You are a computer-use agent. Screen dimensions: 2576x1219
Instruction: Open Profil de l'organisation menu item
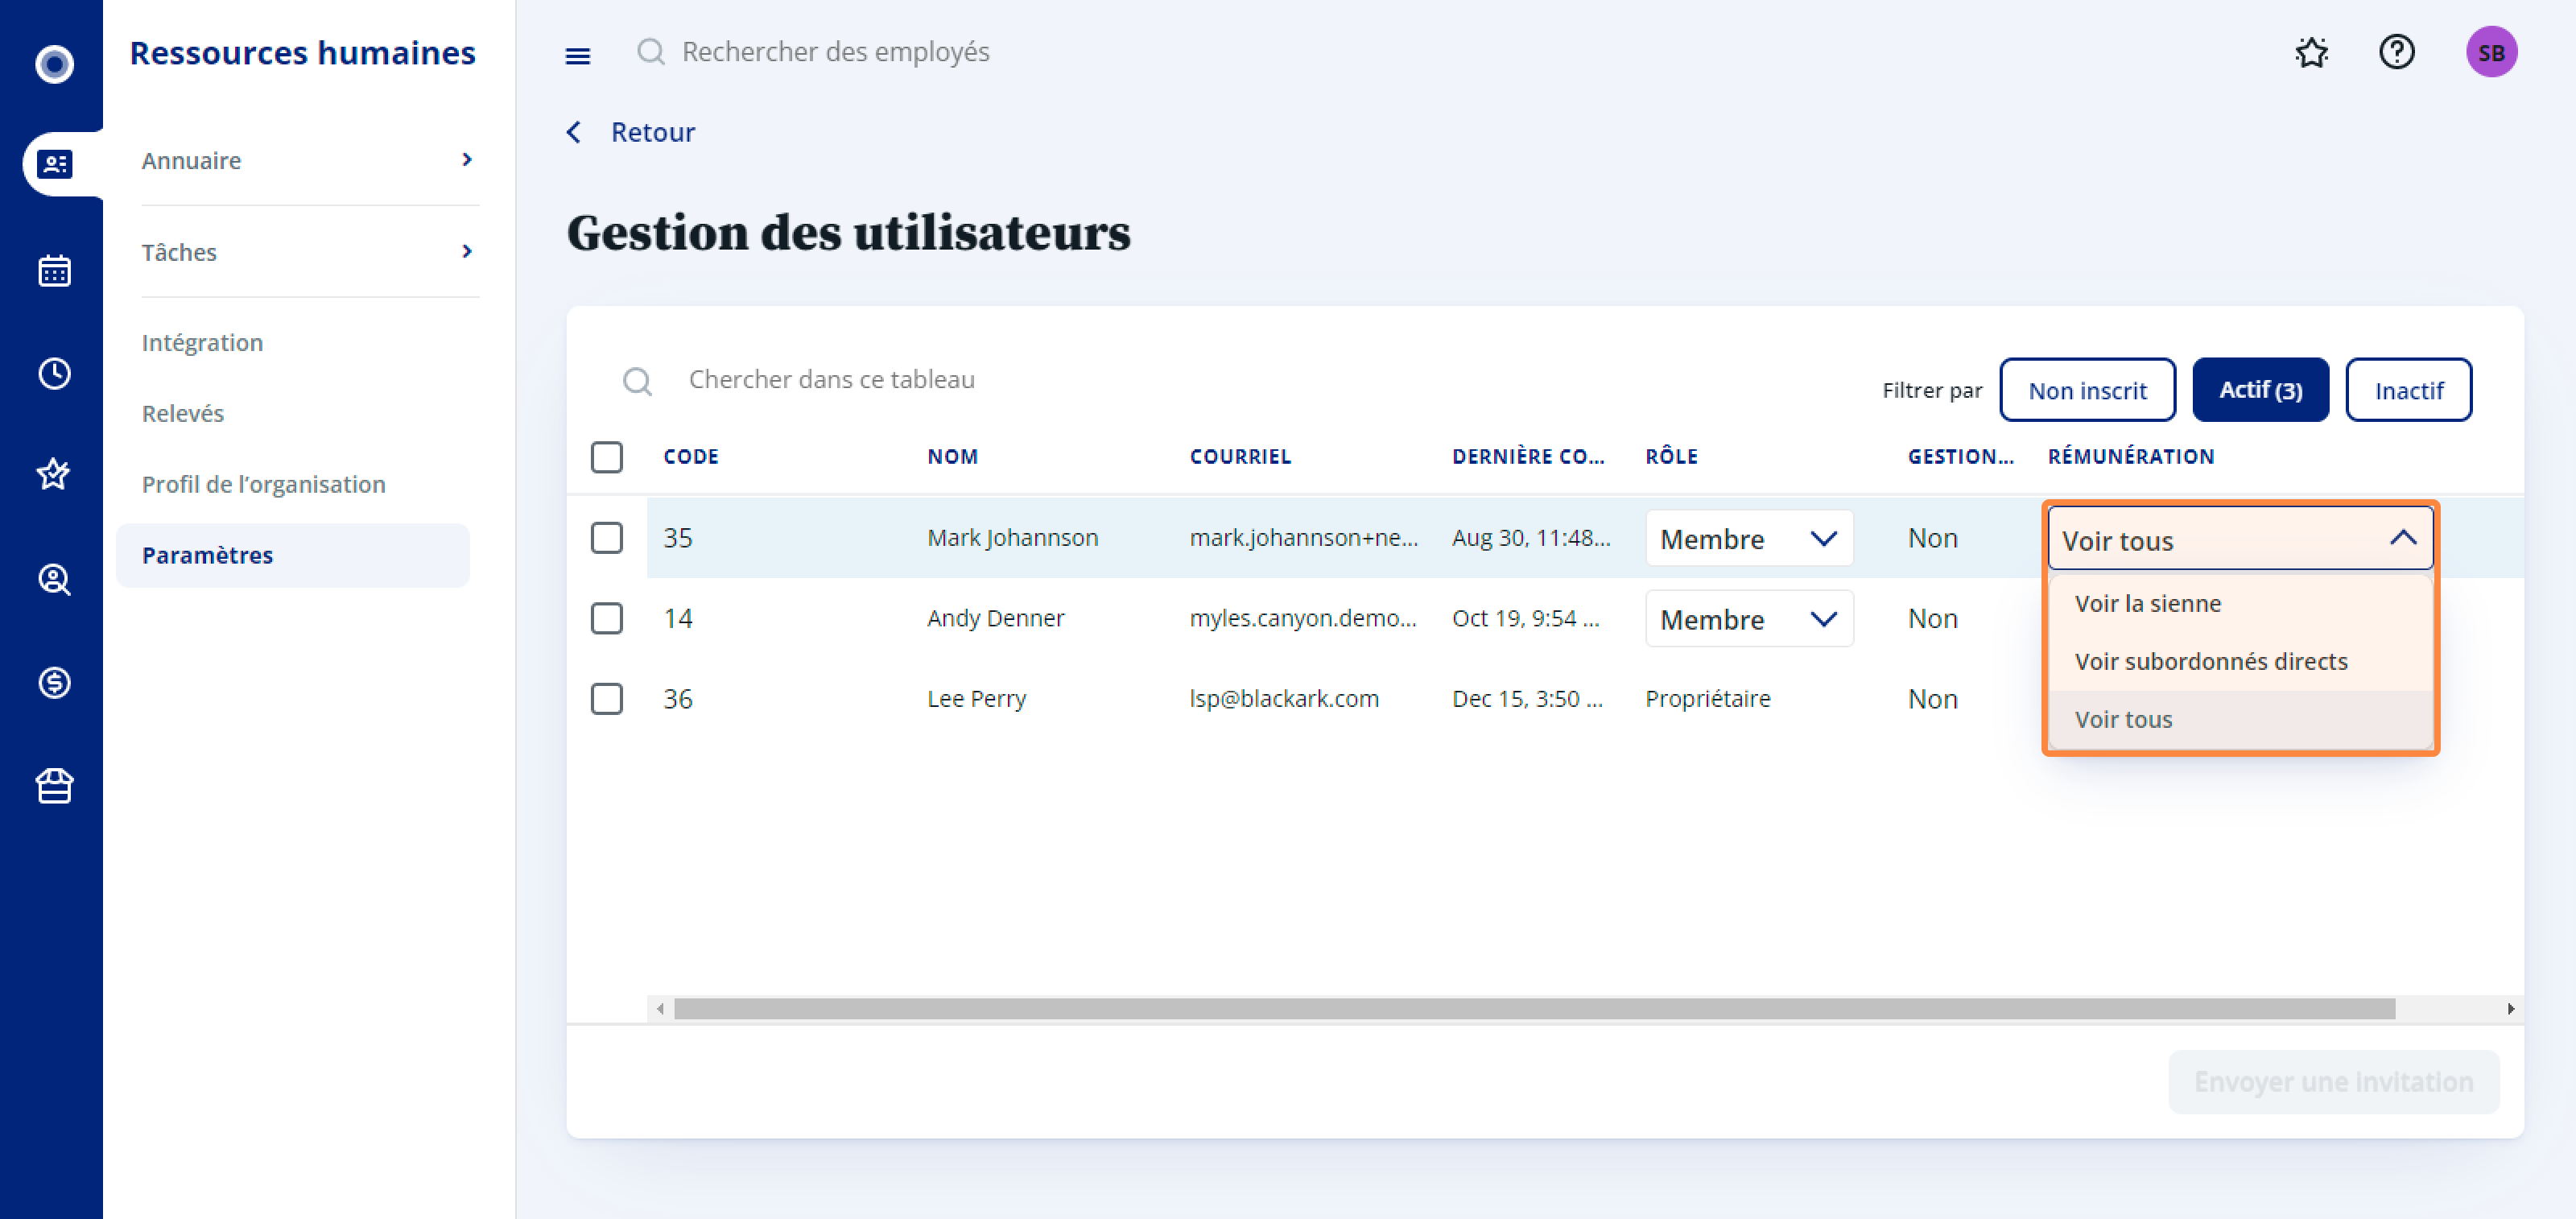[263, 485]
